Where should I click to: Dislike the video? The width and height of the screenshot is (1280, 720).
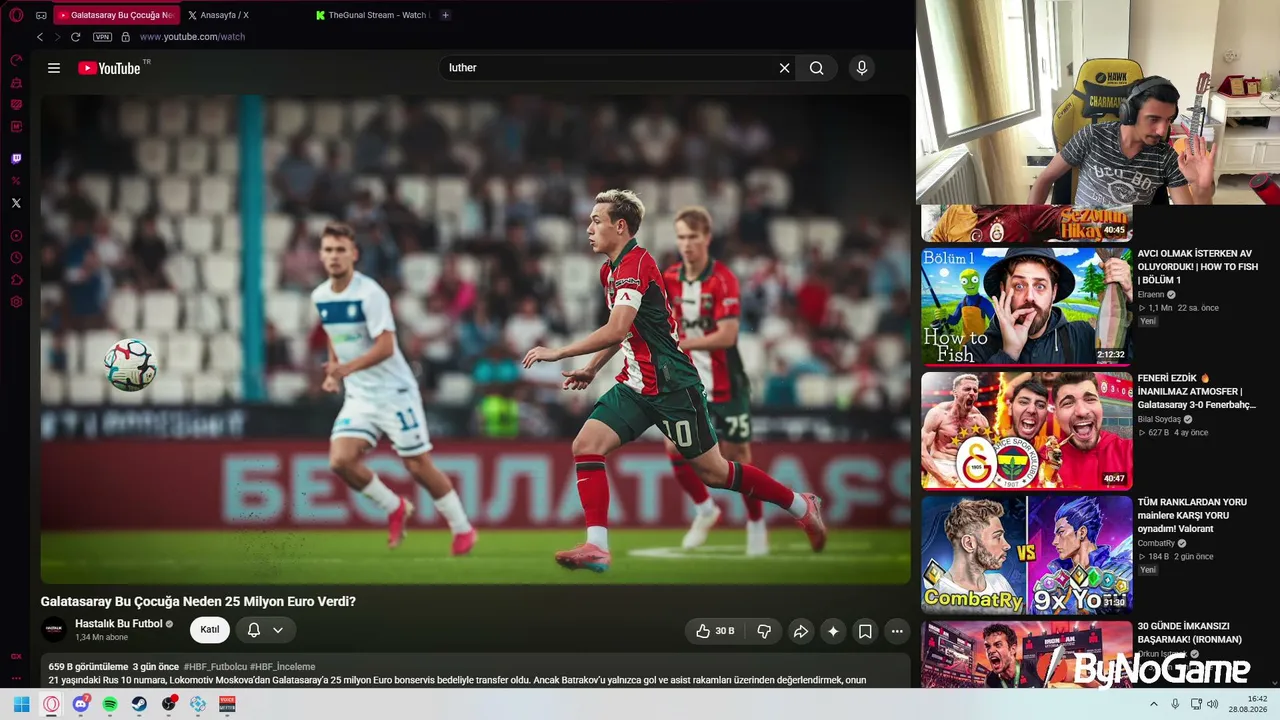pos(764,631)
